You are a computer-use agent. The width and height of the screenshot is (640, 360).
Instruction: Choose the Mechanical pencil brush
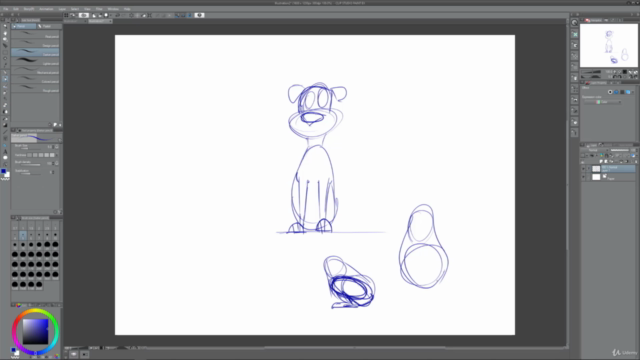[x=35, y=70]
